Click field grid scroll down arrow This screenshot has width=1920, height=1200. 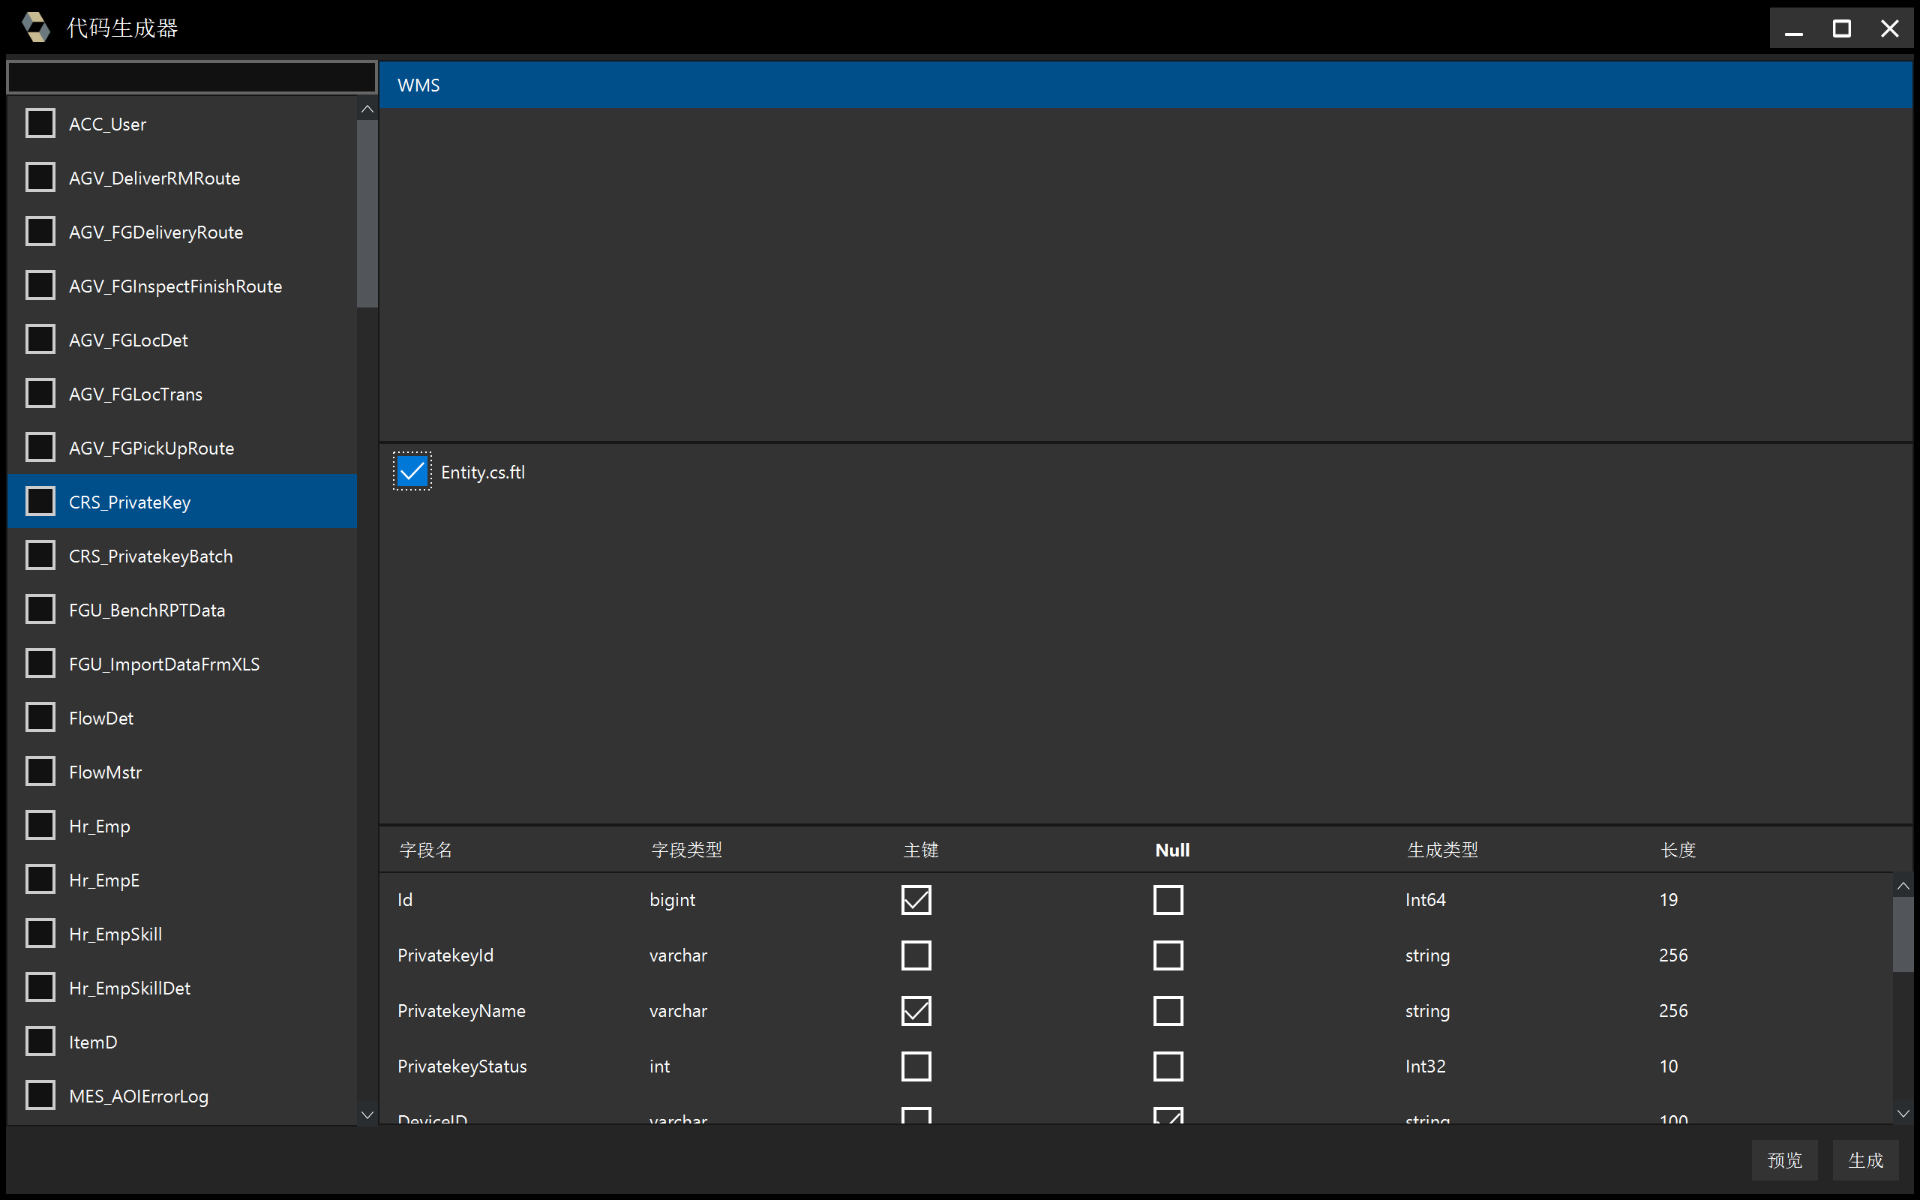(x=1903, y=1113)
